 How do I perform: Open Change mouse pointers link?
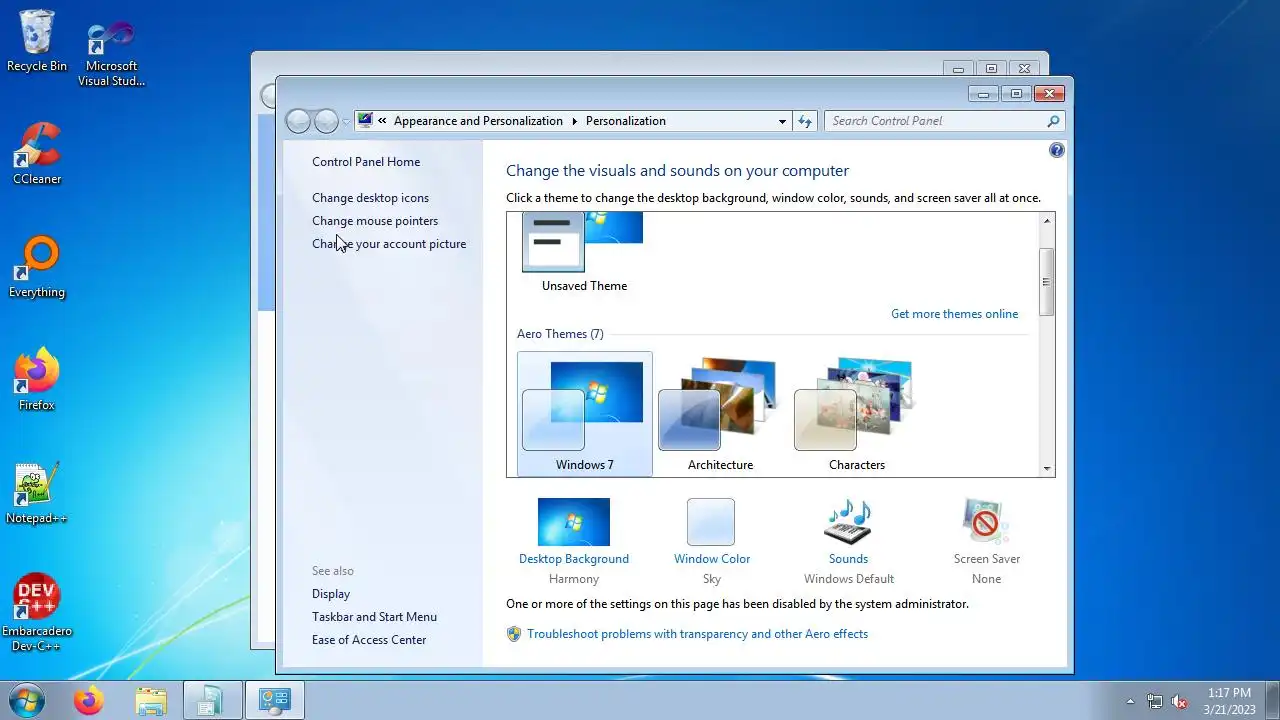pyautogui.click(x=375, y=221)
